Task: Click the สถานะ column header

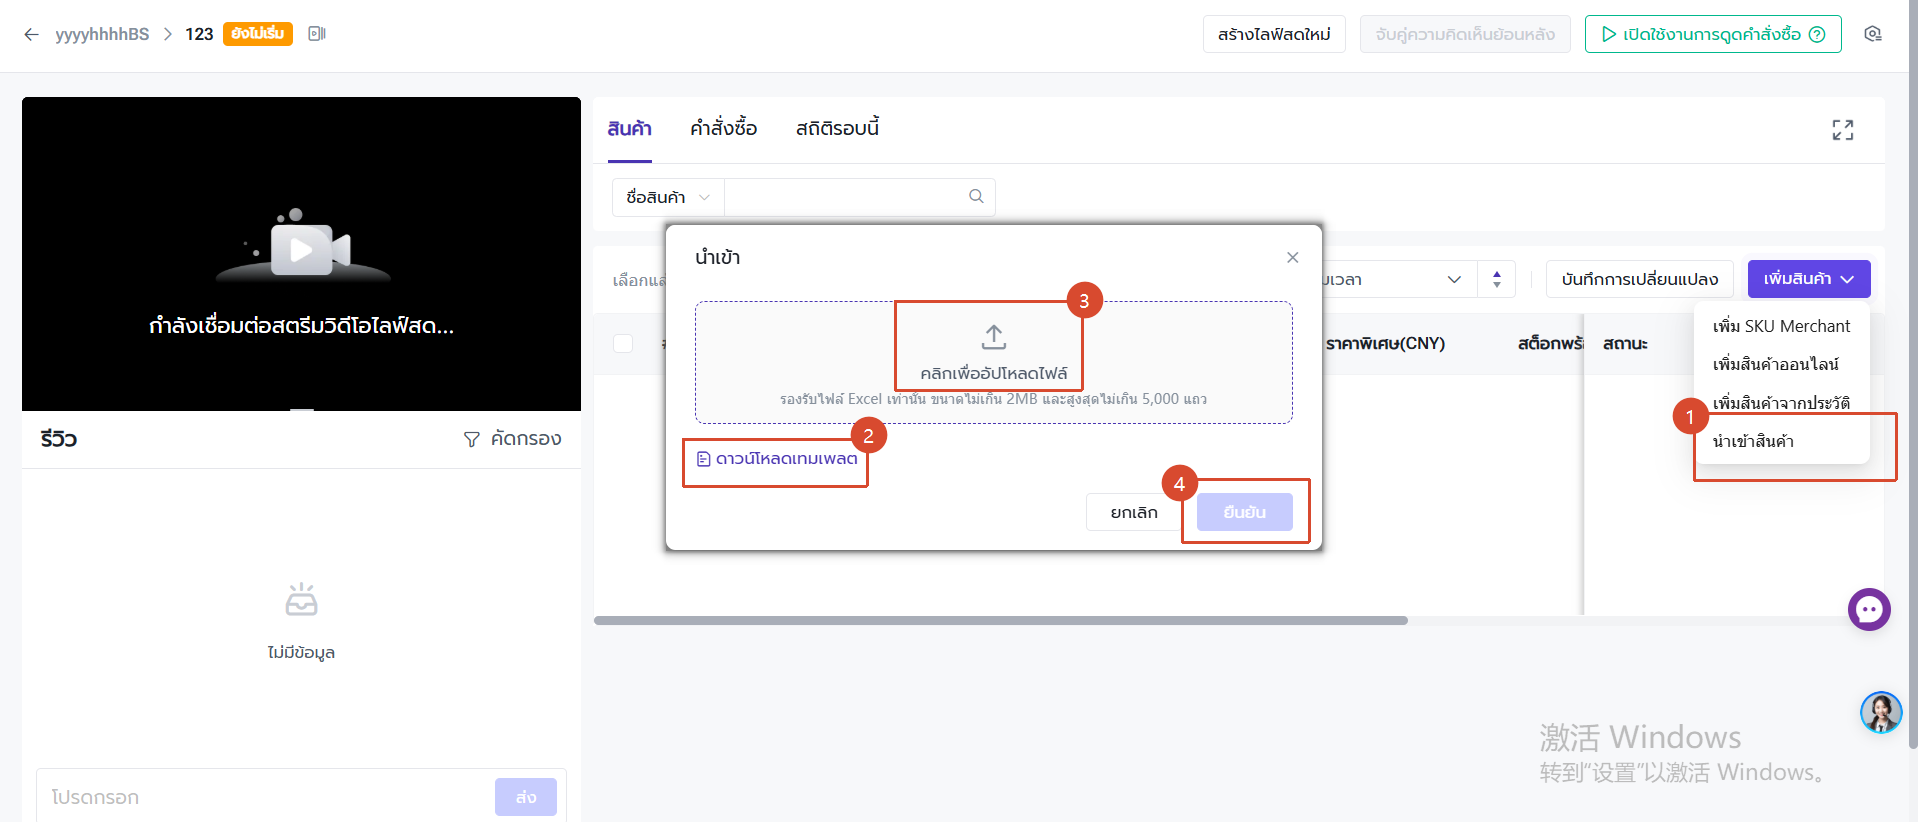Action: (x=1625, y=343)
